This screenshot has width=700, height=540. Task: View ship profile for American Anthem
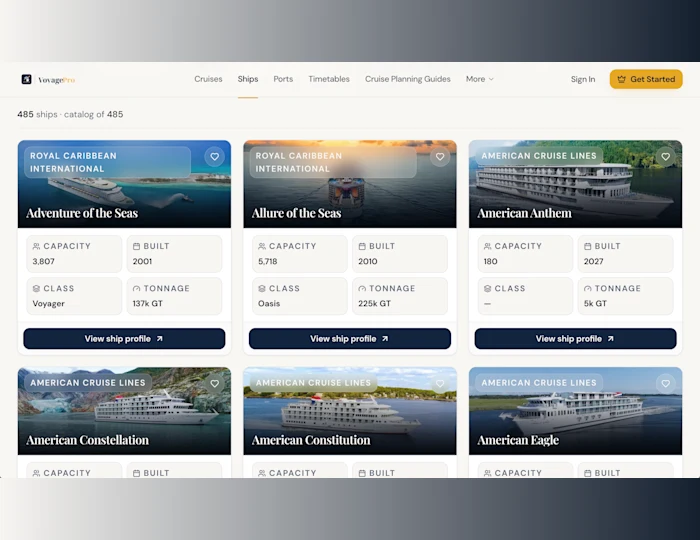point(575,339)
